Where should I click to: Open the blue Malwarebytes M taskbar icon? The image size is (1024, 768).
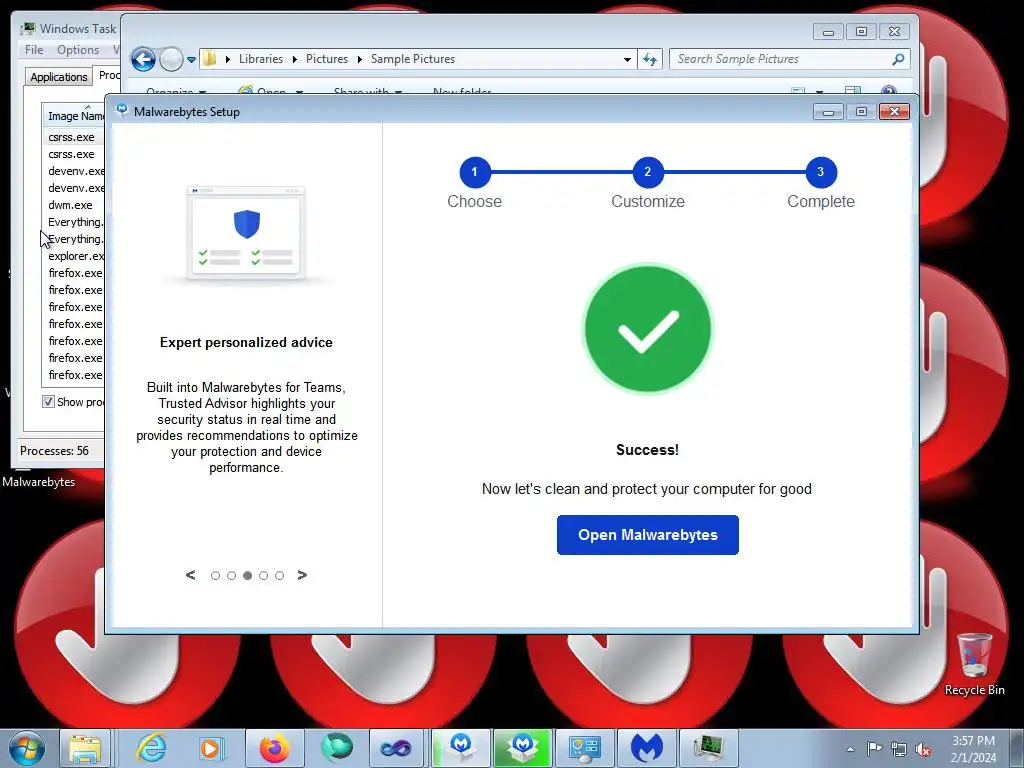[x=647, y=748]
